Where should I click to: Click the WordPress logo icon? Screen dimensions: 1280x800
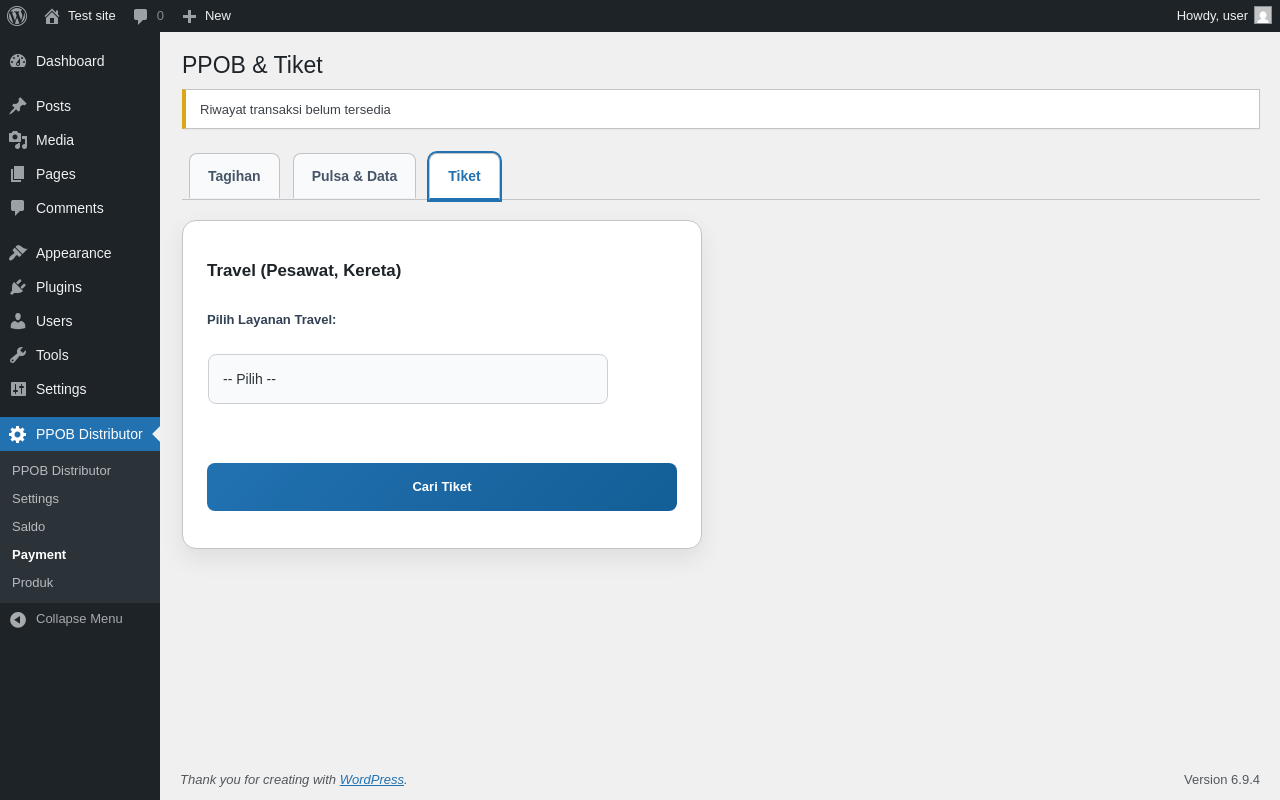pyautogui.click(x=17, y=16)
